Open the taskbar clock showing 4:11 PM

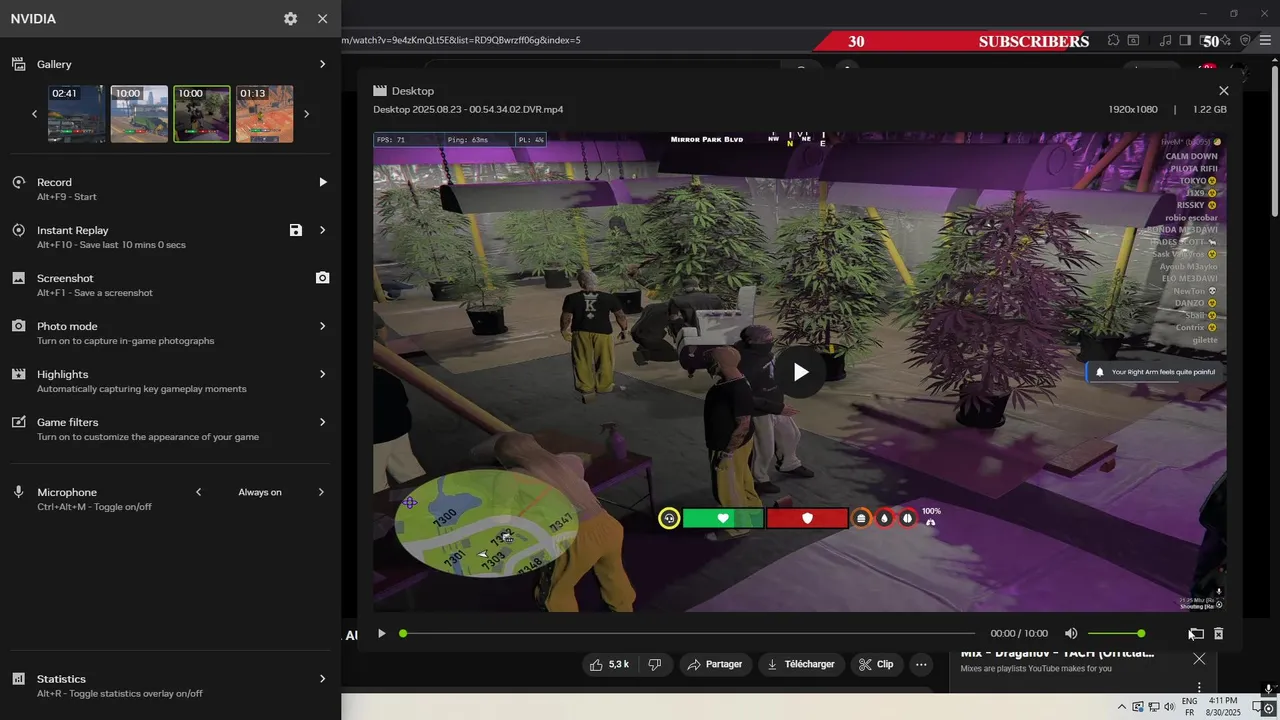click(x=1222, y=707)
